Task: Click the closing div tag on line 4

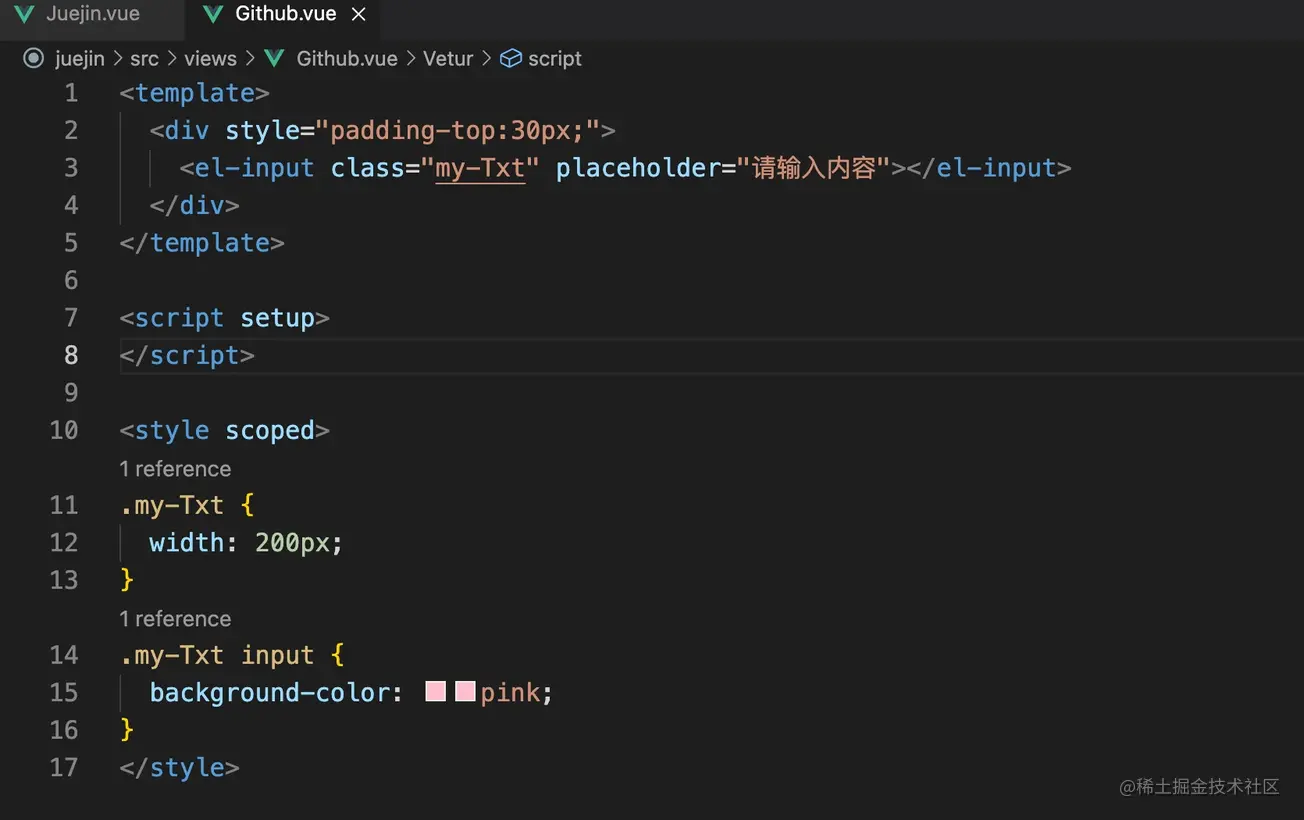Action: pyautogui.click(x=194, y=205)
